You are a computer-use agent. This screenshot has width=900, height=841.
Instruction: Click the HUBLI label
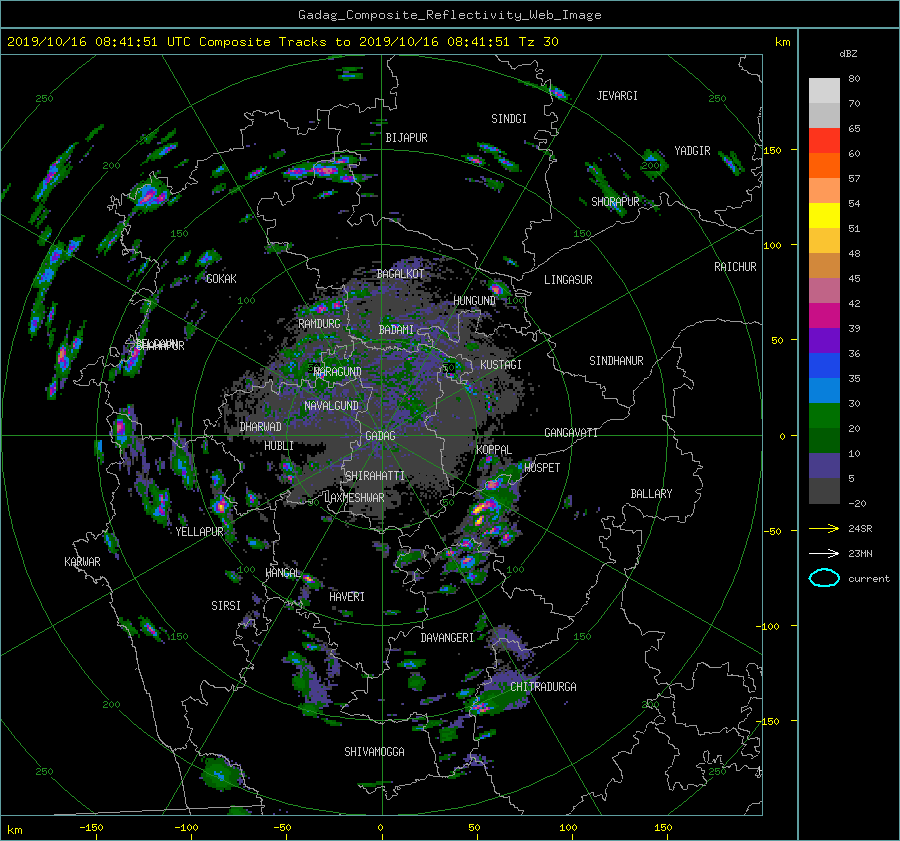tap(278, 446)
